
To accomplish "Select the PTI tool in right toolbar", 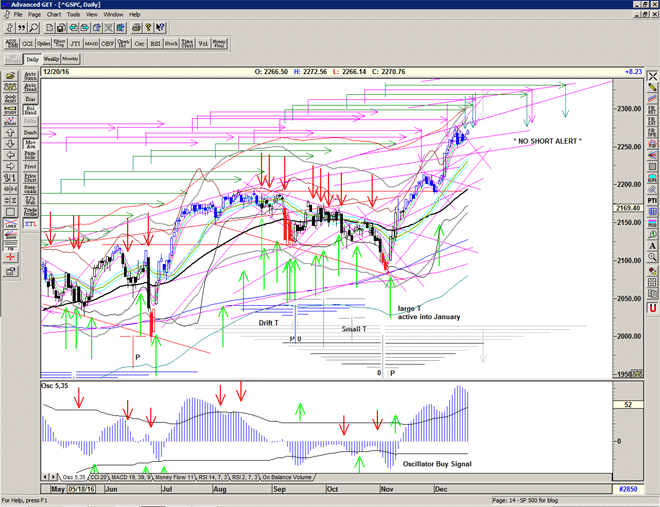I will coord(652,200).
